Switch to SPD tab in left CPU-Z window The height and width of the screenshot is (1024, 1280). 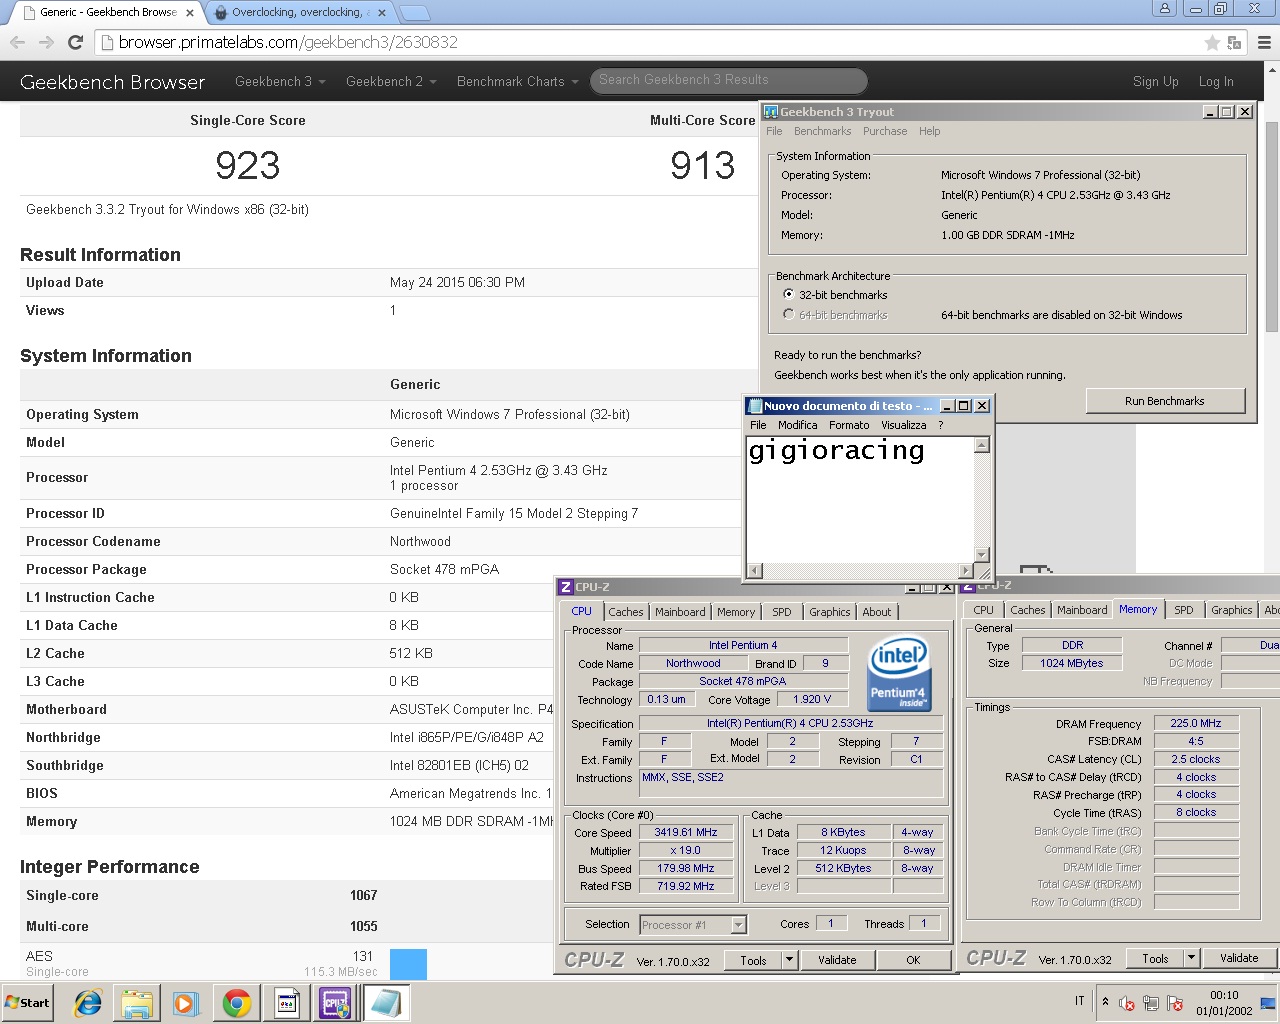(782, 612)
